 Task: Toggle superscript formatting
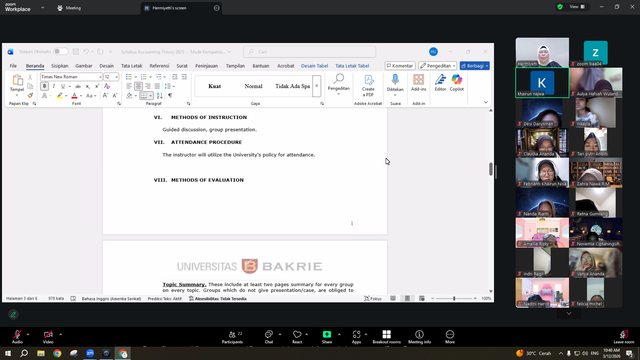pos(97,86)
